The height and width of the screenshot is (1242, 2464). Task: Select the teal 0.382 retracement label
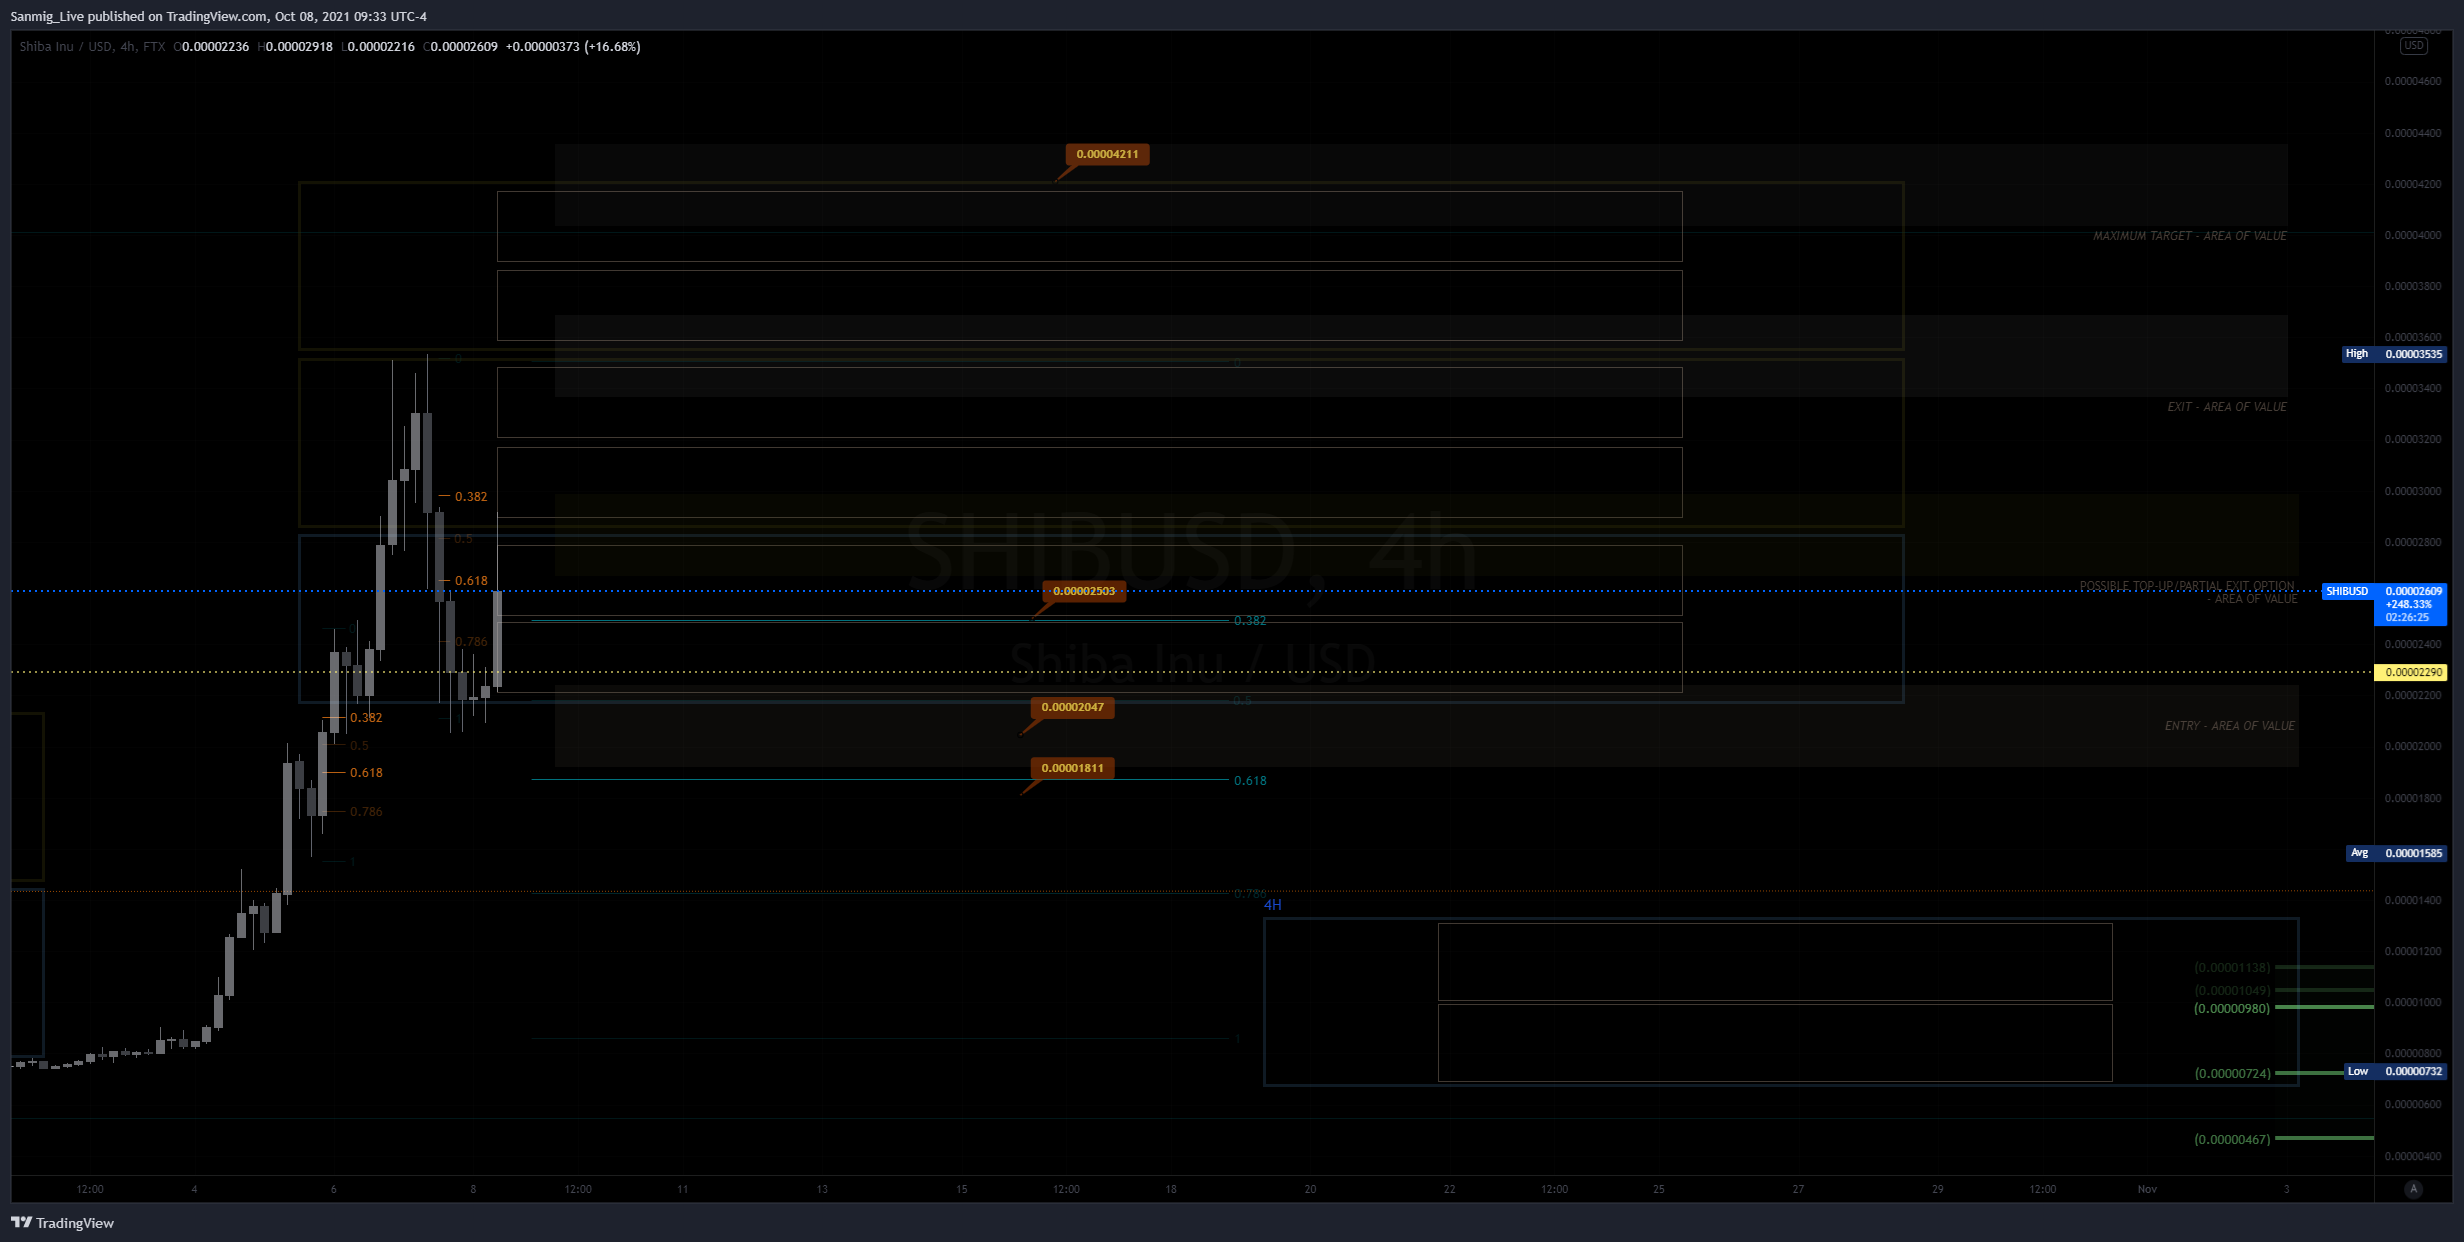[x=1250, y=621]
